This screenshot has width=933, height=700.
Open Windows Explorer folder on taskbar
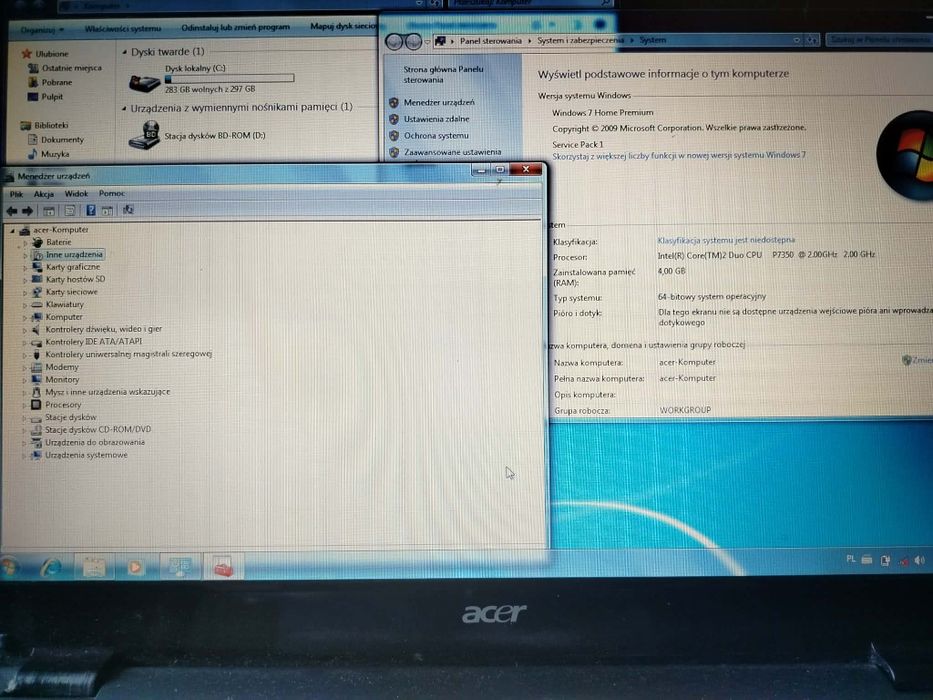pyautogui.click(x=94, y=567)
